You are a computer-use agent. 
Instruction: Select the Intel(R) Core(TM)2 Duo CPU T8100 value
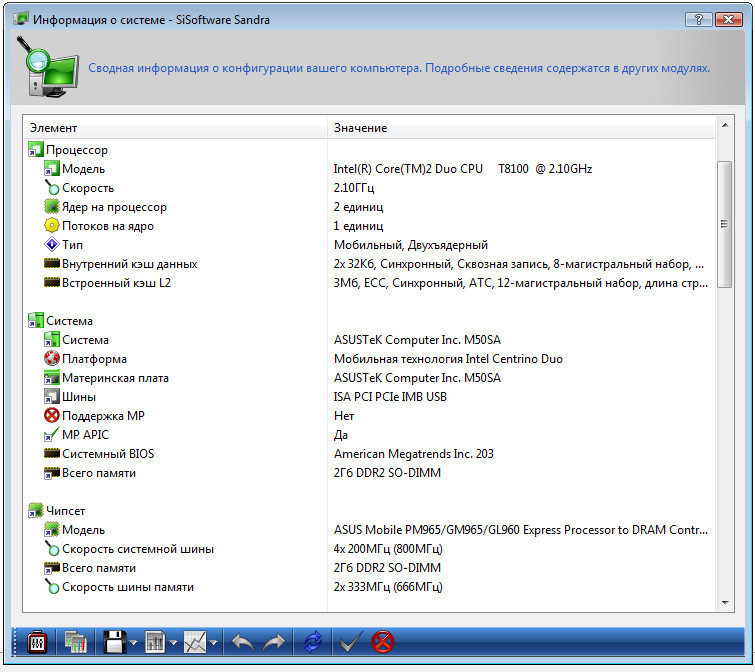(x=463, y=169)
